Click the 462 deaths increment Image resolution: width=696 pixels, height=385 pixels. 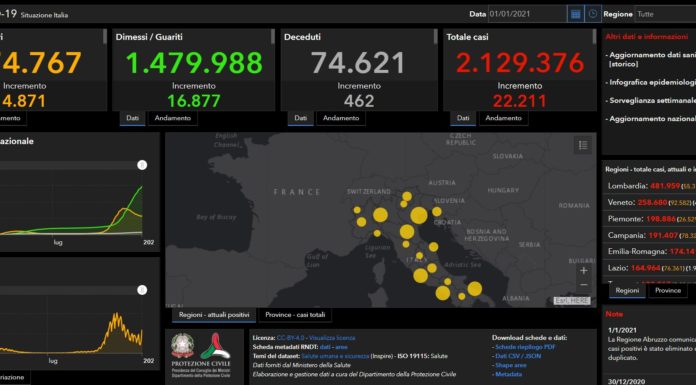(x=359, y=101)
